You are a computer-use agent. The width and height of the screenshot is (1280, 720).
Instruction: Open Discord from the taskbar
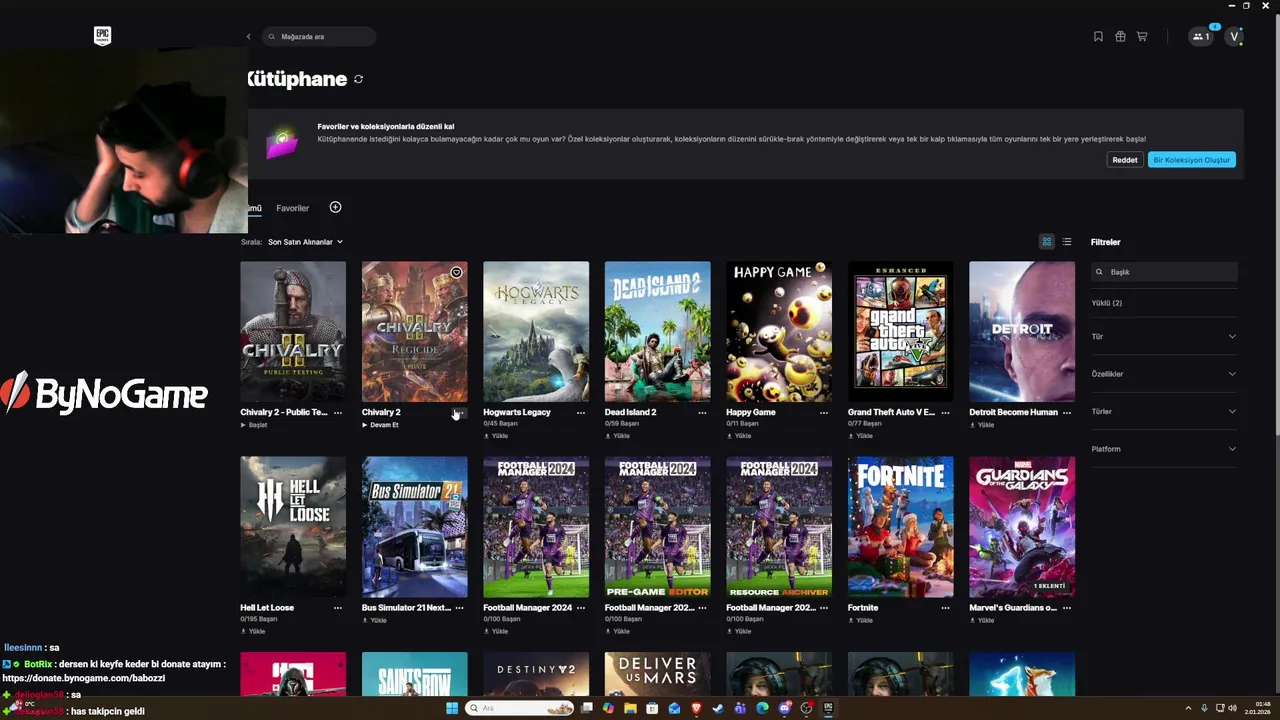[784, 708]
